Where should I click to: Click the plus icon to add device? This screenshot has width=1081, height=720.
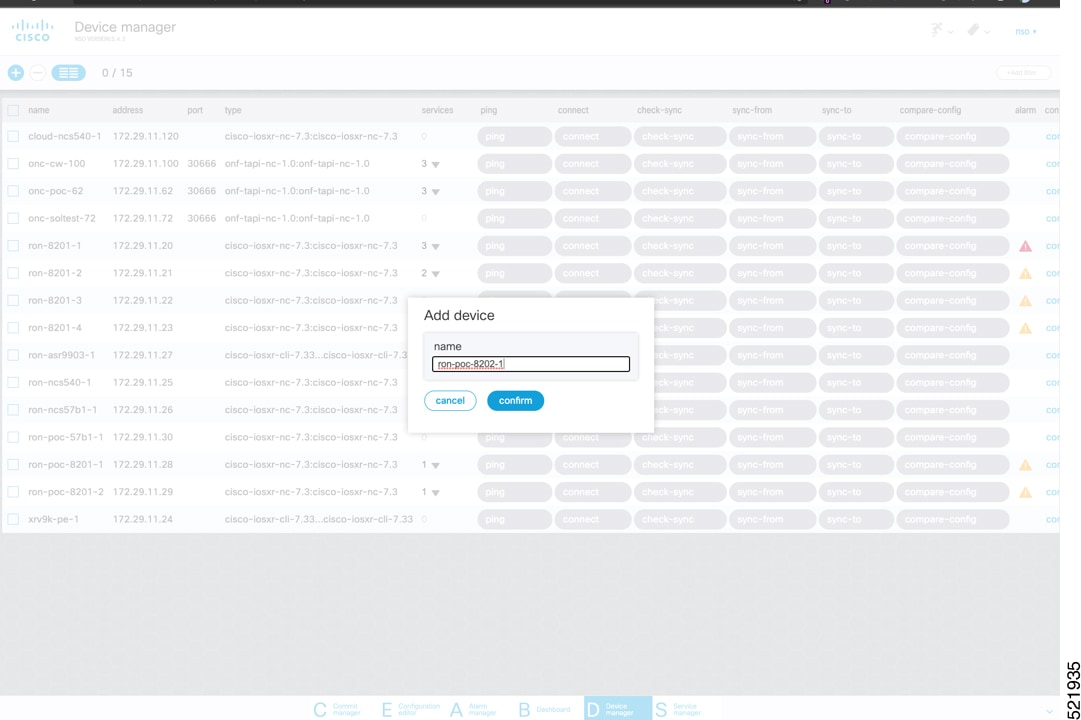15,72
